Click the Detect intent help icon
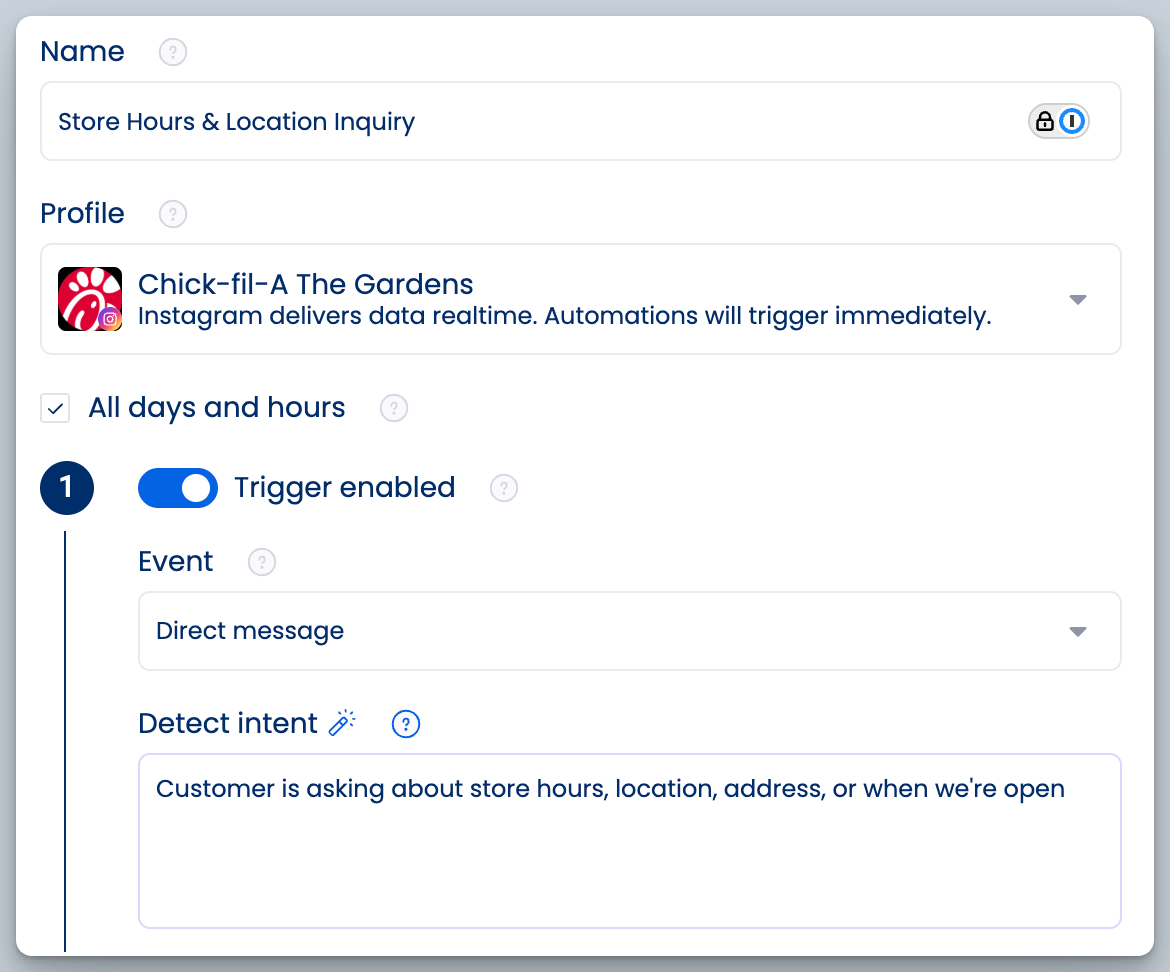 pos(406,723)
